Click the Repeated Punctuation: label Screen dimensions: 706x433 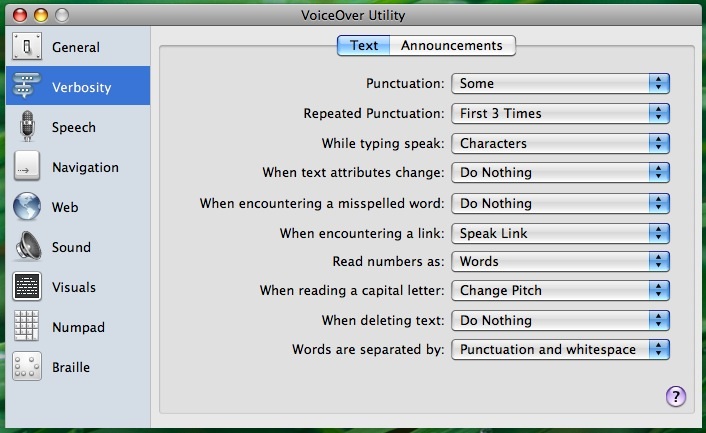pyautogui.click(x=374, y=113)
